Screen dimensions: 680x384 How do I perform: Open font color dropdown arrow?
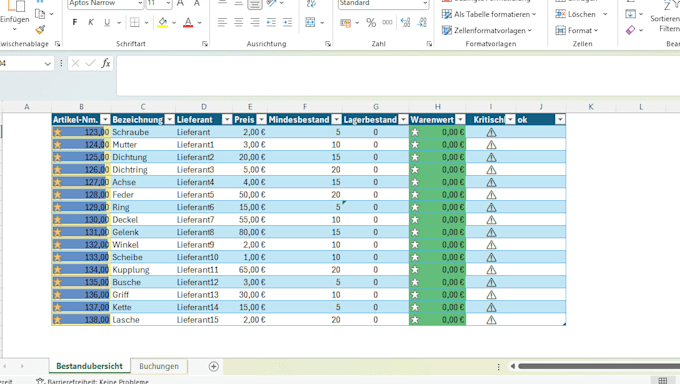pos(199,23)
